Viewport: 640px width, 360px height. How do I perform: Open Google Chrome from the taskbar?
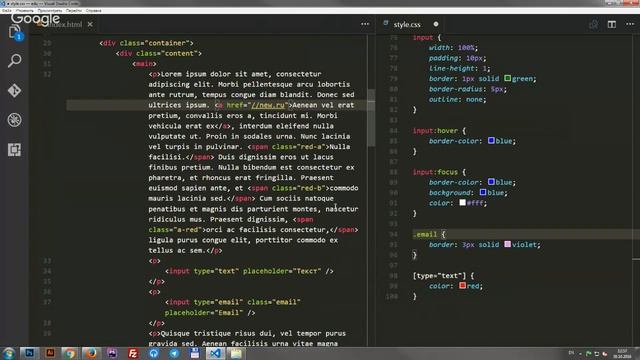[x=70, y=353]
